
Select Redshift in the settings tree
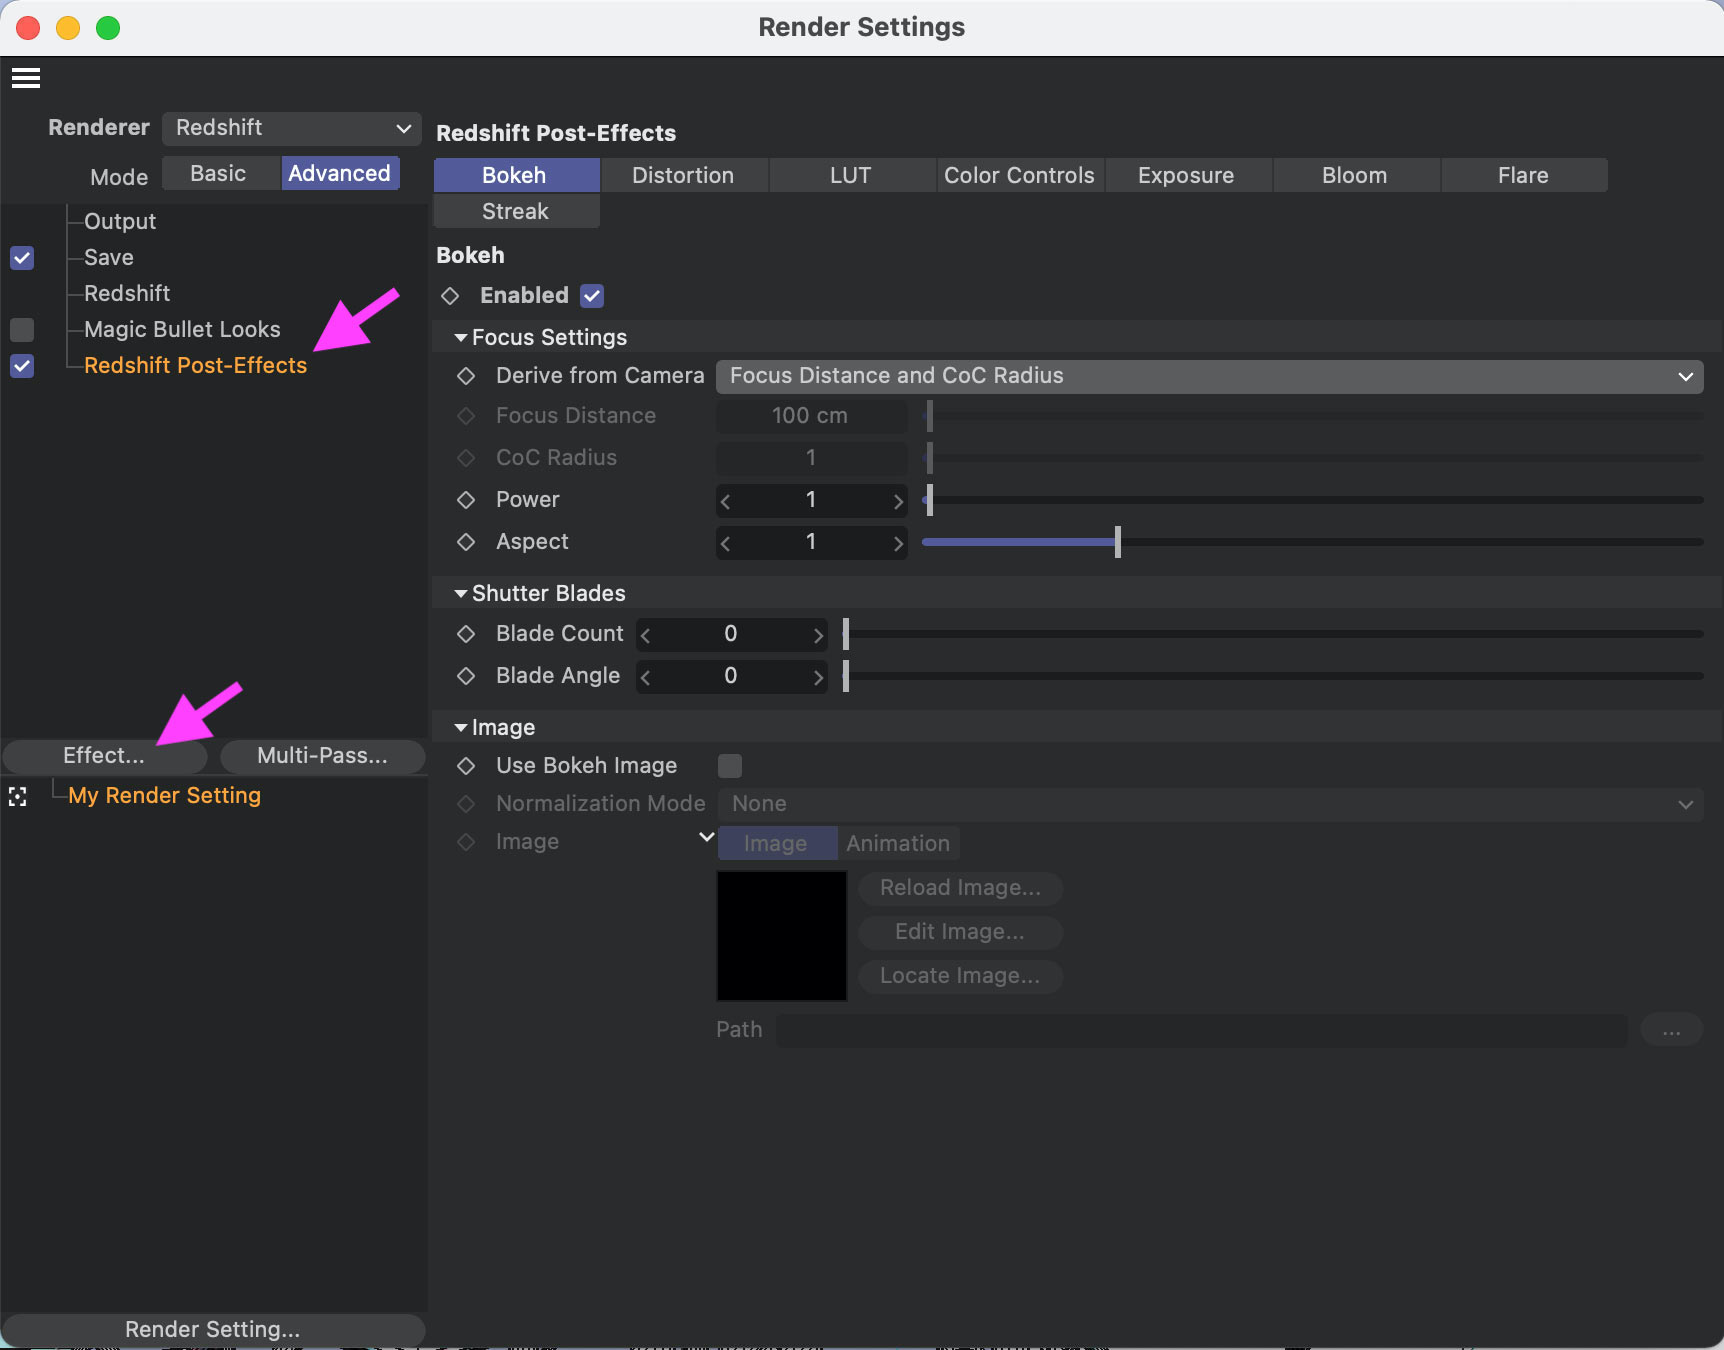(127, 294)
